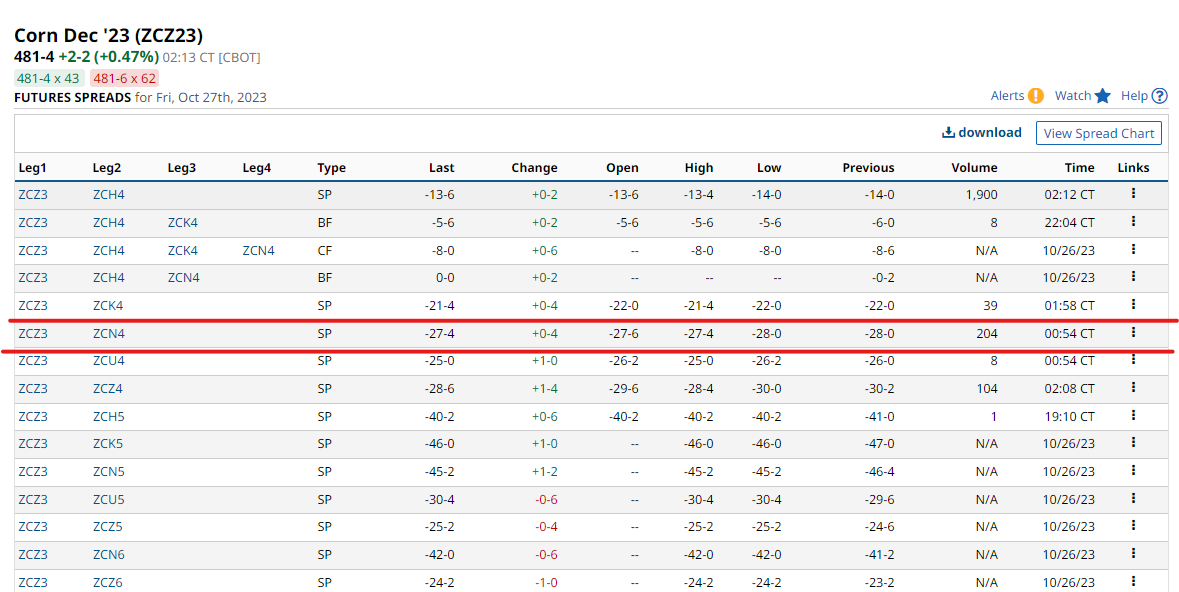Image resolution: width=1179 pixels, height=592 pixels.
Task: Click the download link with arrow icon
Action: [x=981, y=132]
